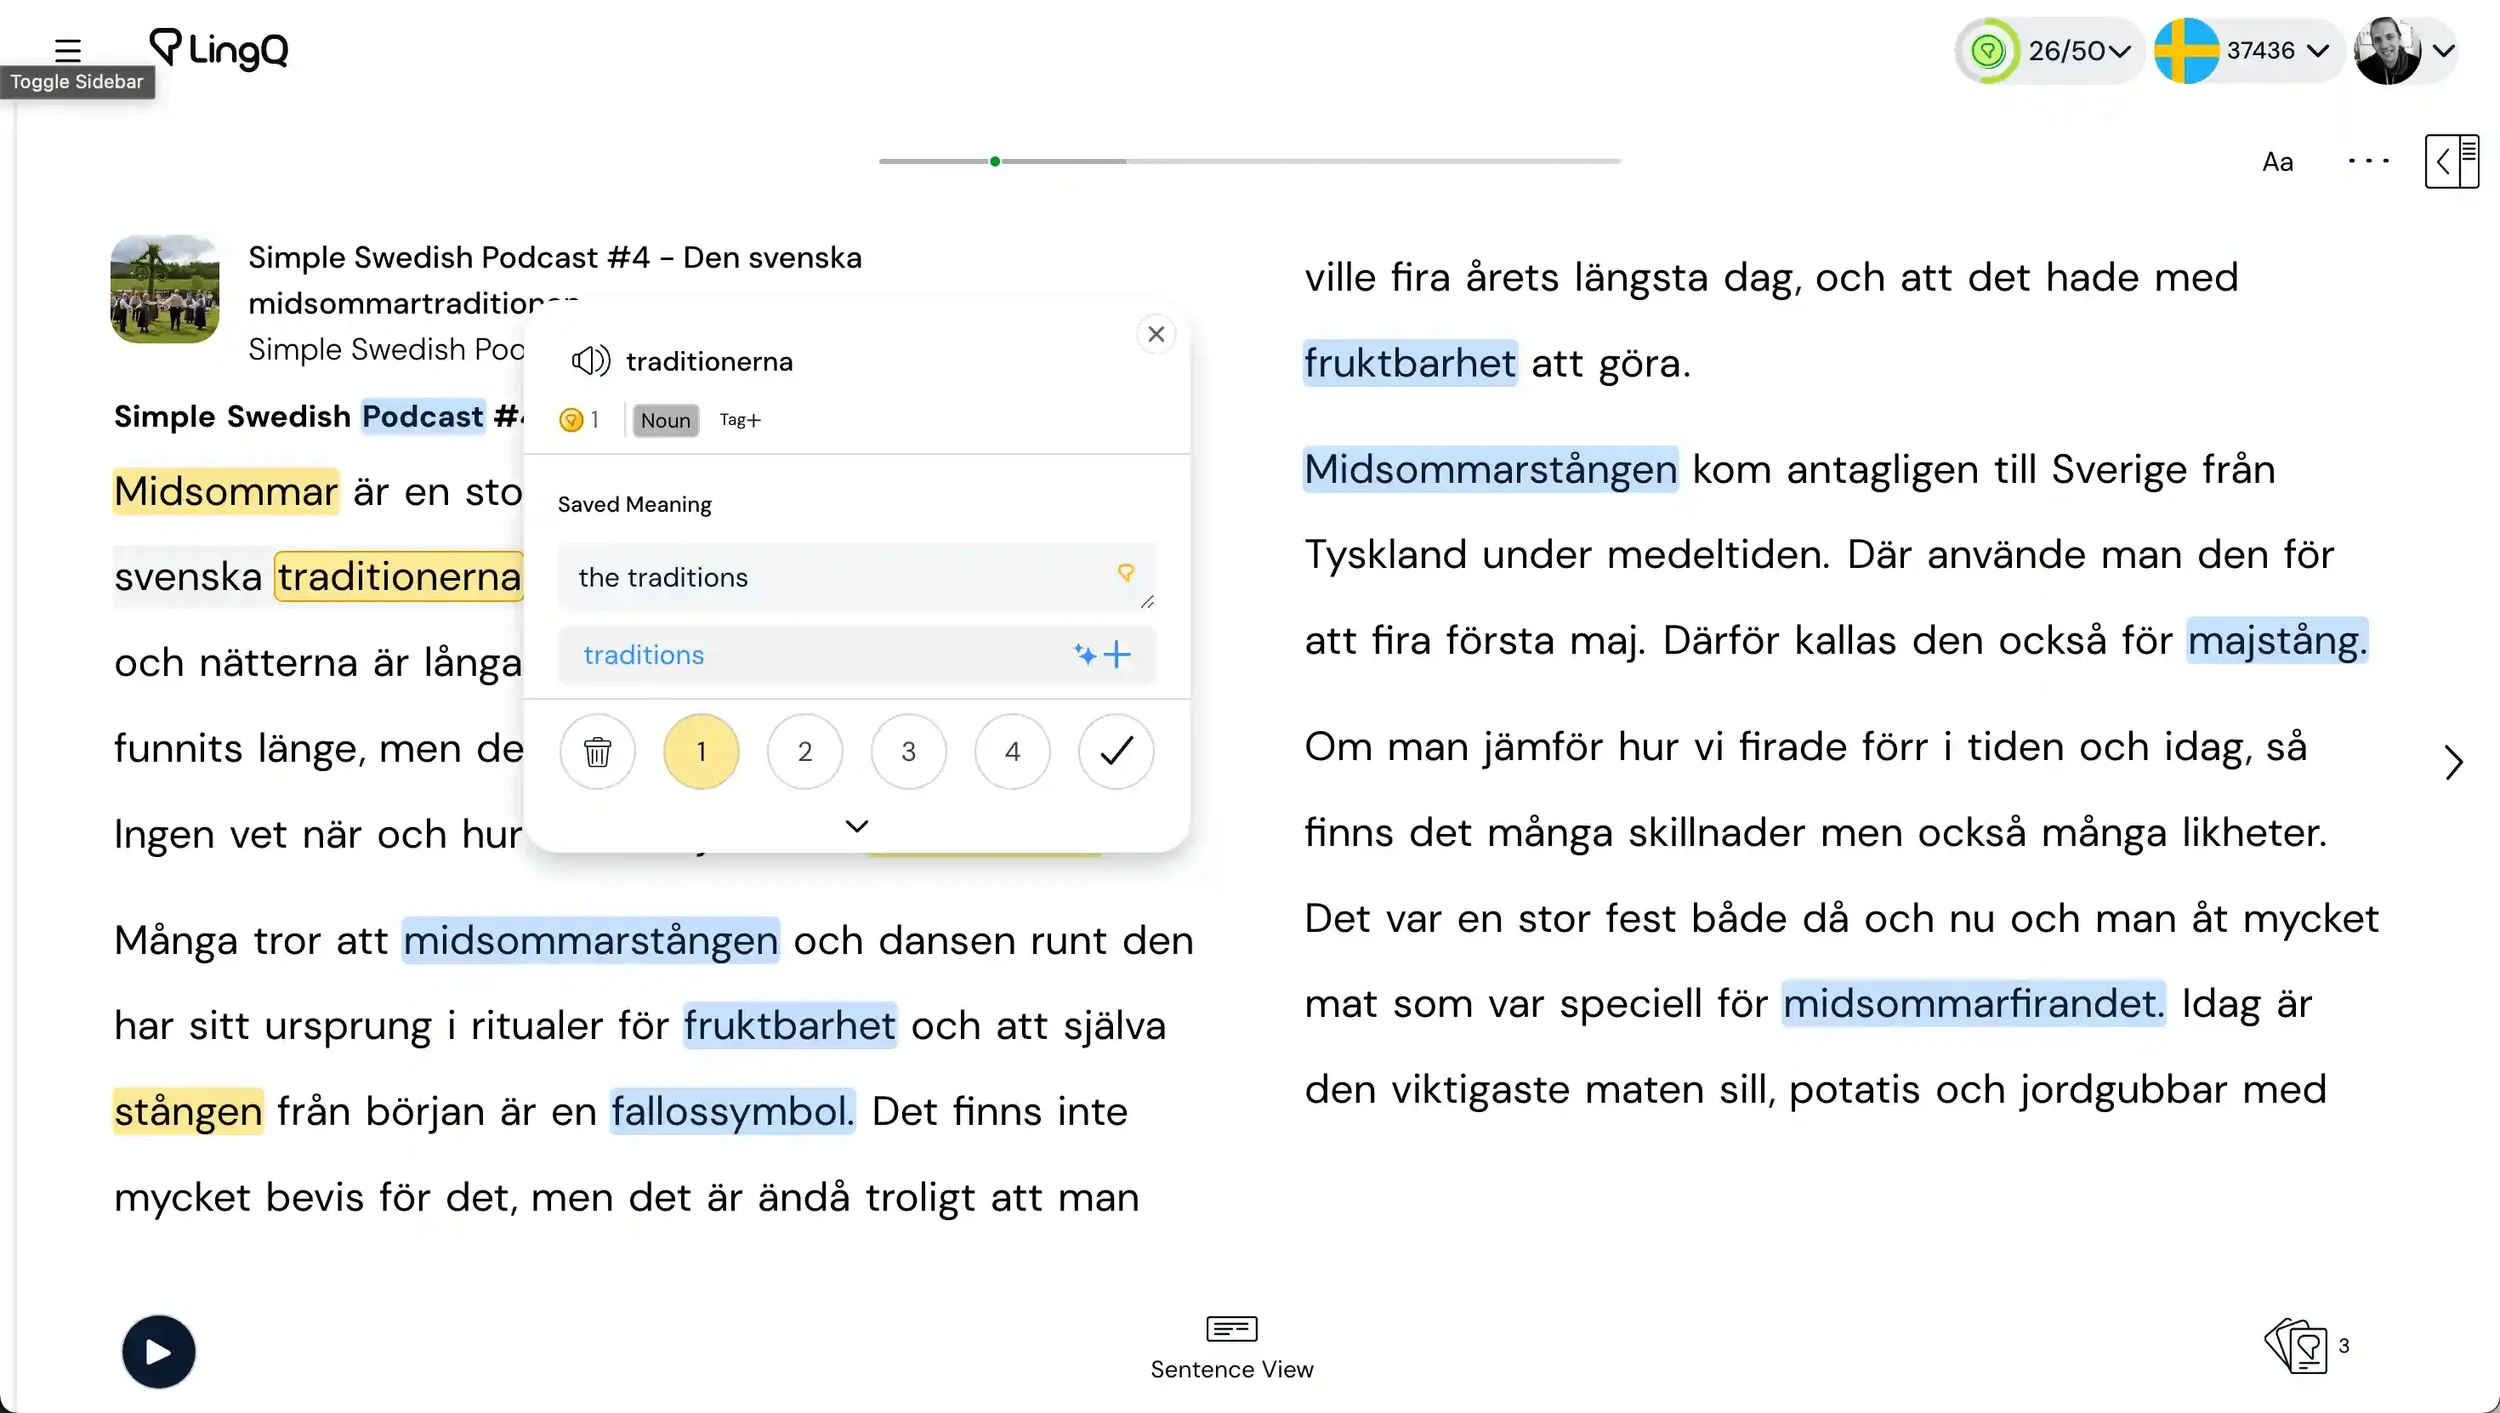Delete this LingQ with trash icon
This screenshot has width=2500, height=1413.
pos(598,751)
